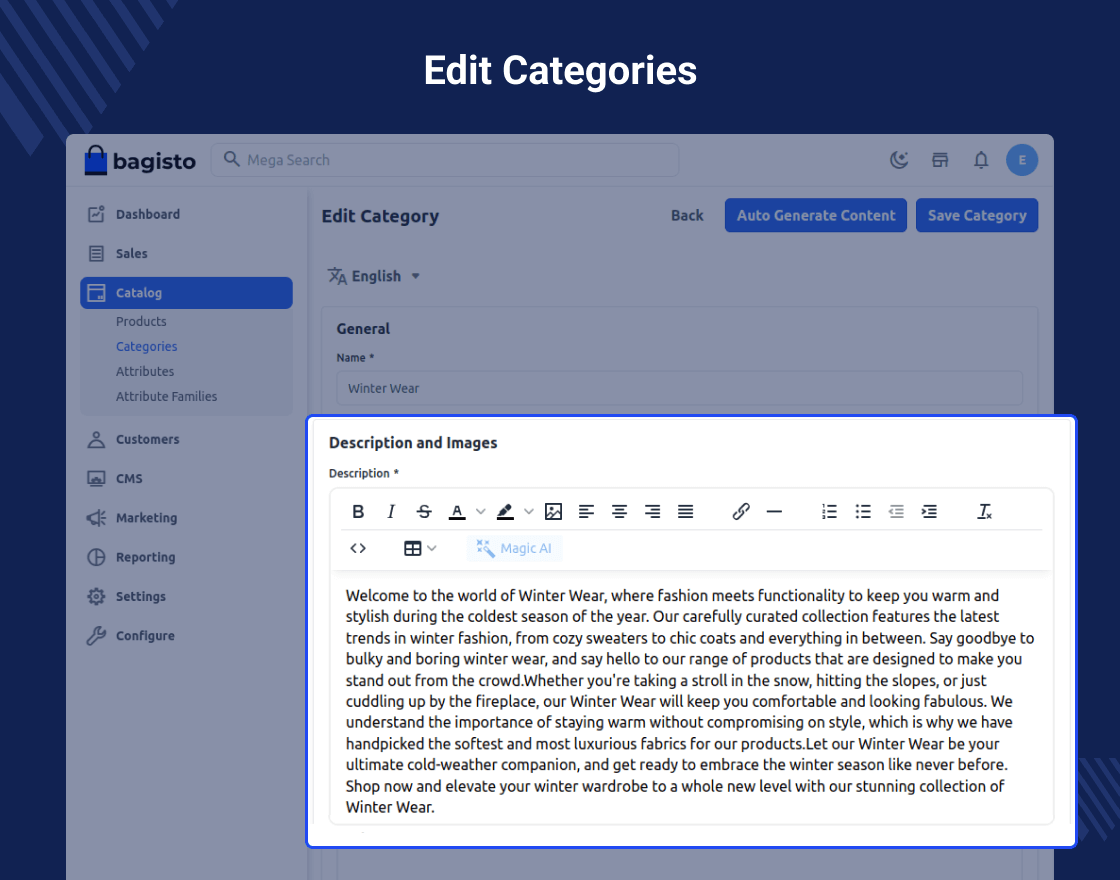Viewport: 1120px width, 880px height.
Task: Click the Name input field with Winter Wear
Action: [x=679, y=389]
